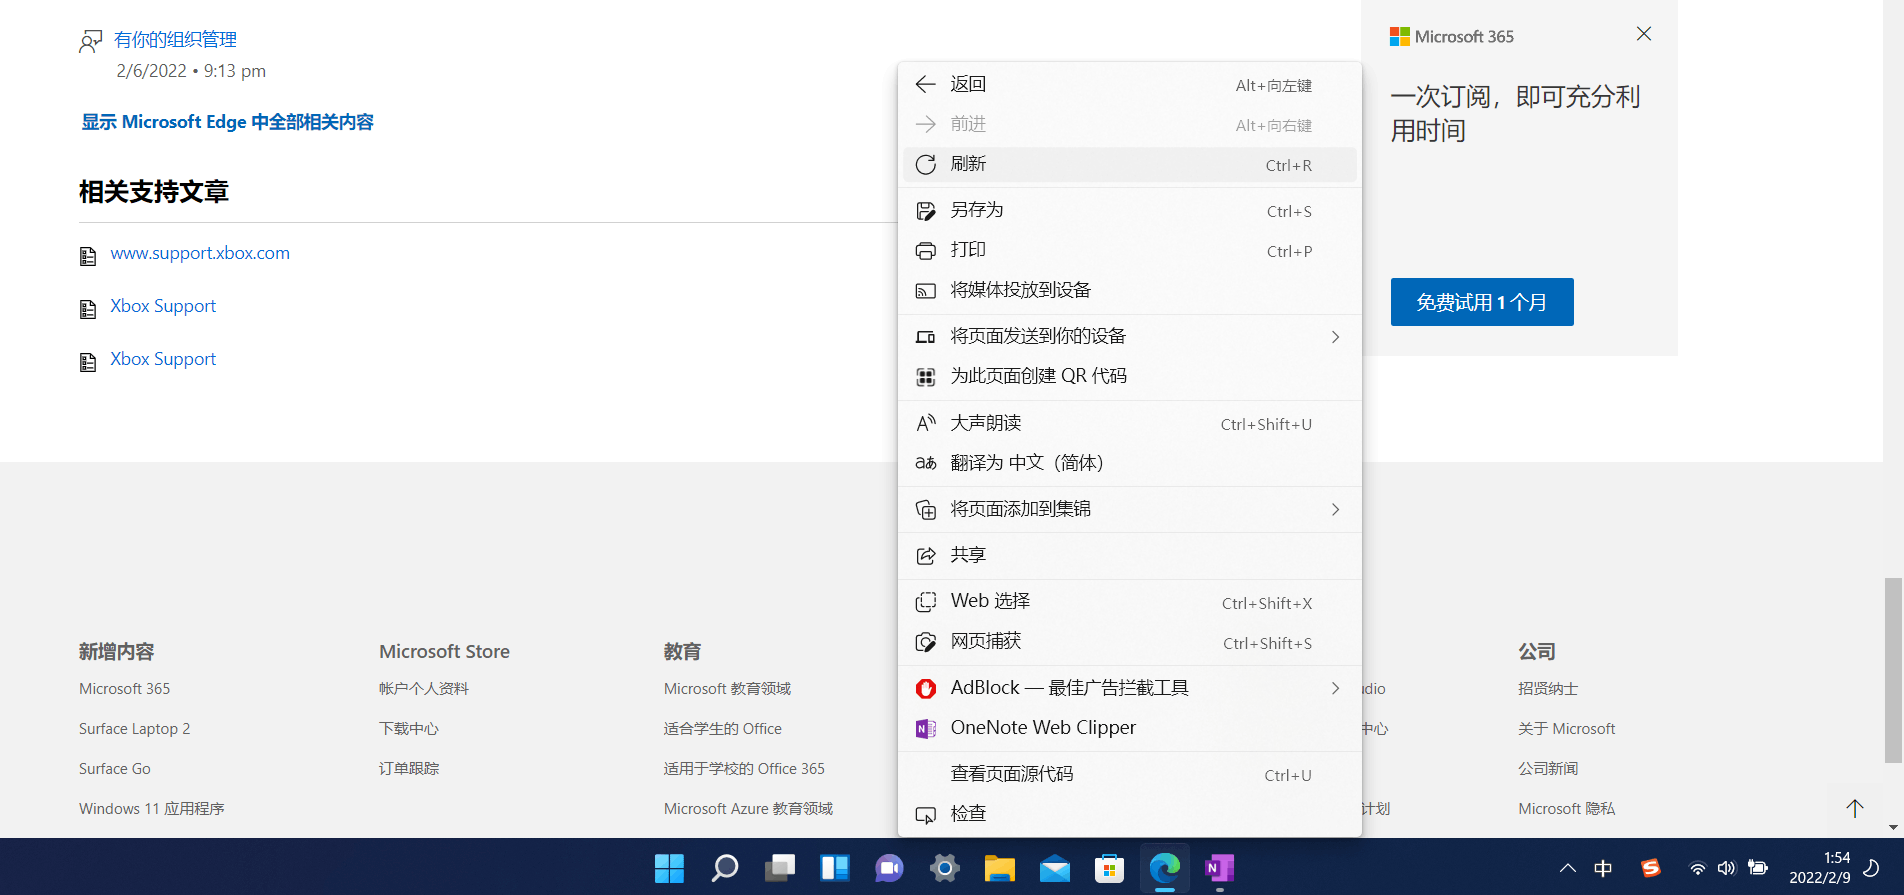Open 关于 Microsoft footer link
1904x895 pixels.
pos(1566,729)
